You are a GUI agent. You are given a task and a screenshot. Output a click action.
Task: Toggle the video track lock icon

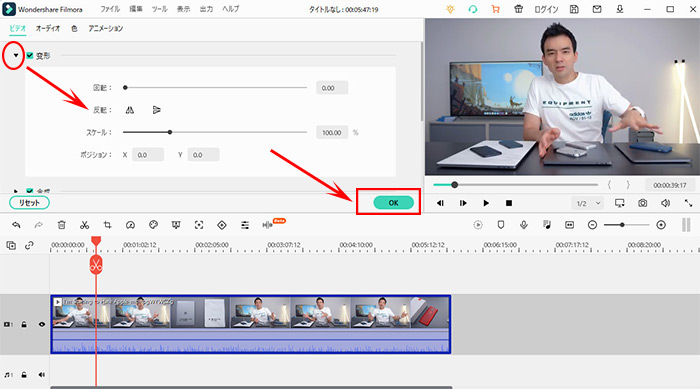[24, 324]
